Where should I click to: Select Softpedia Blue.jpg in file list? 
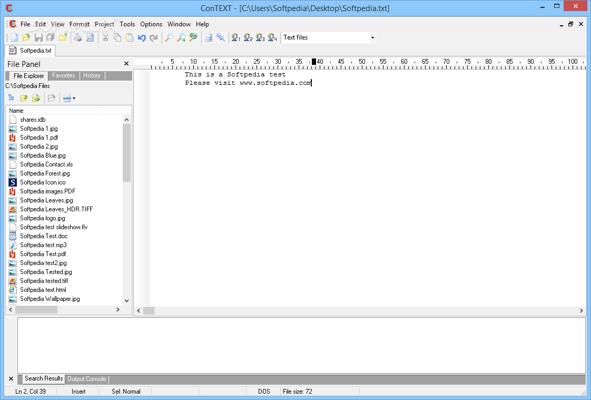point(43,155)
